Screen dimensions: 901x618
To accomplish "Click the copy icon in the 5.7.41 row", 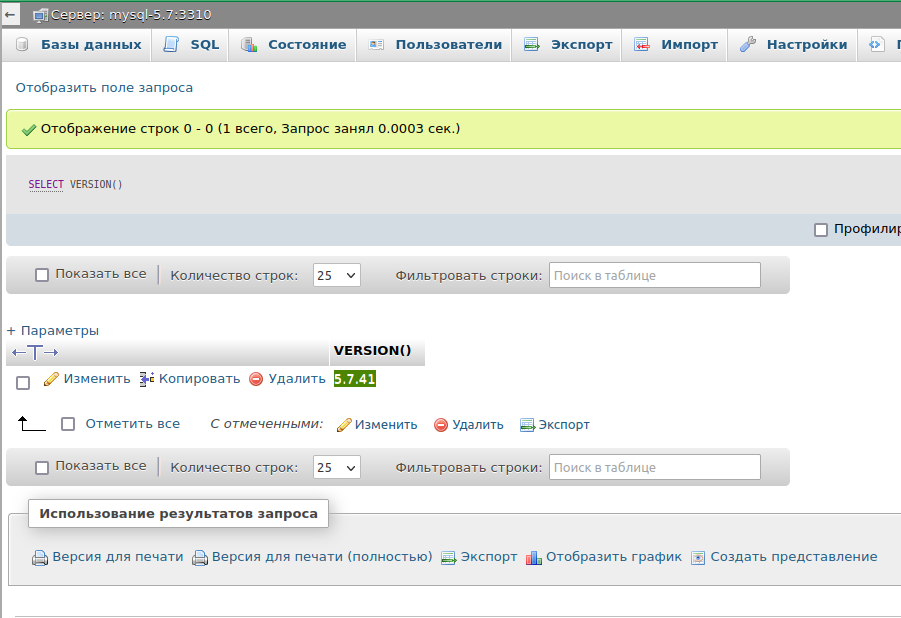I will pos(147,379).
